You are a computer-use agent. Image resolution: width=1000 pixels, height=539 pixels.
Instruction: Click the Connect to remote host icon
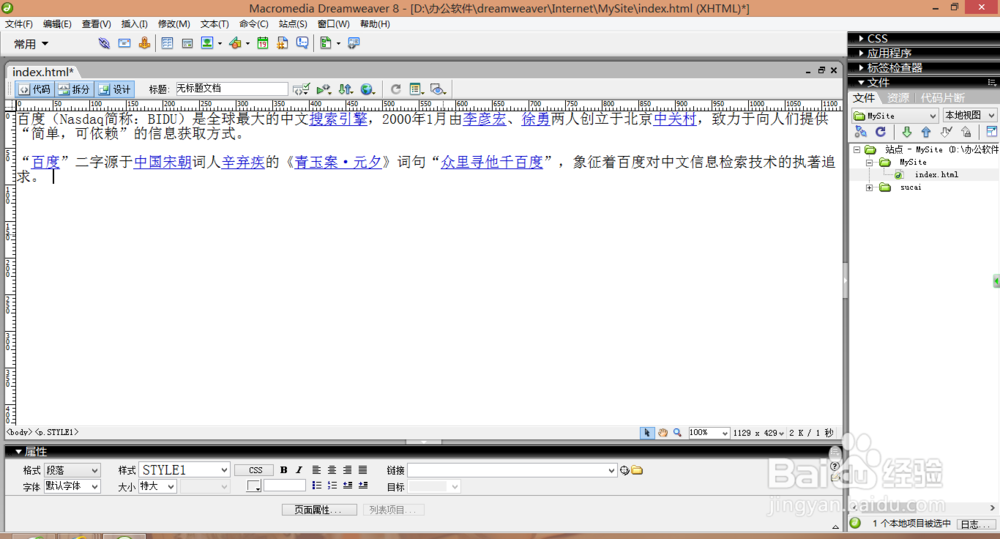(x=860, y=132)
